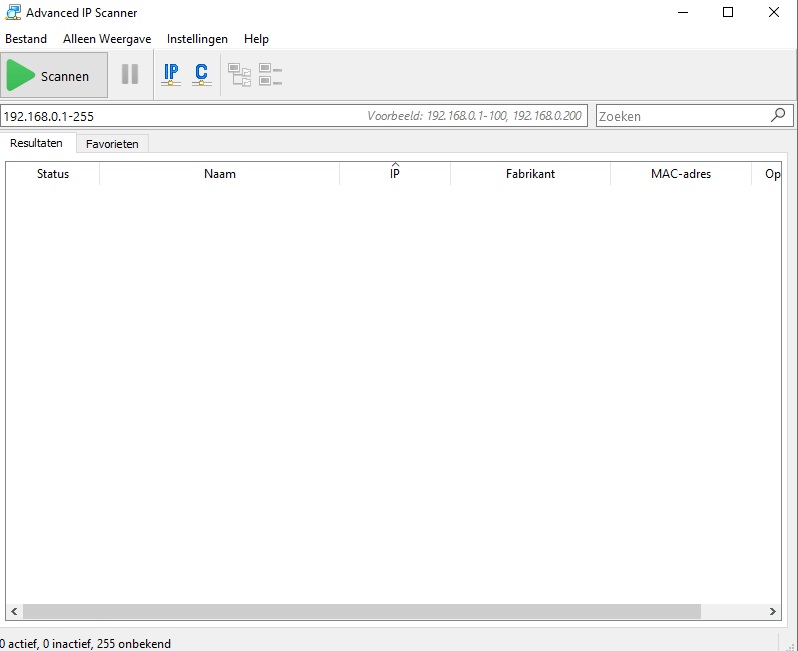The height and width of the screenshot is (651, 798).
Task: Click the collapse all list icon
Action: pos(270,75)
